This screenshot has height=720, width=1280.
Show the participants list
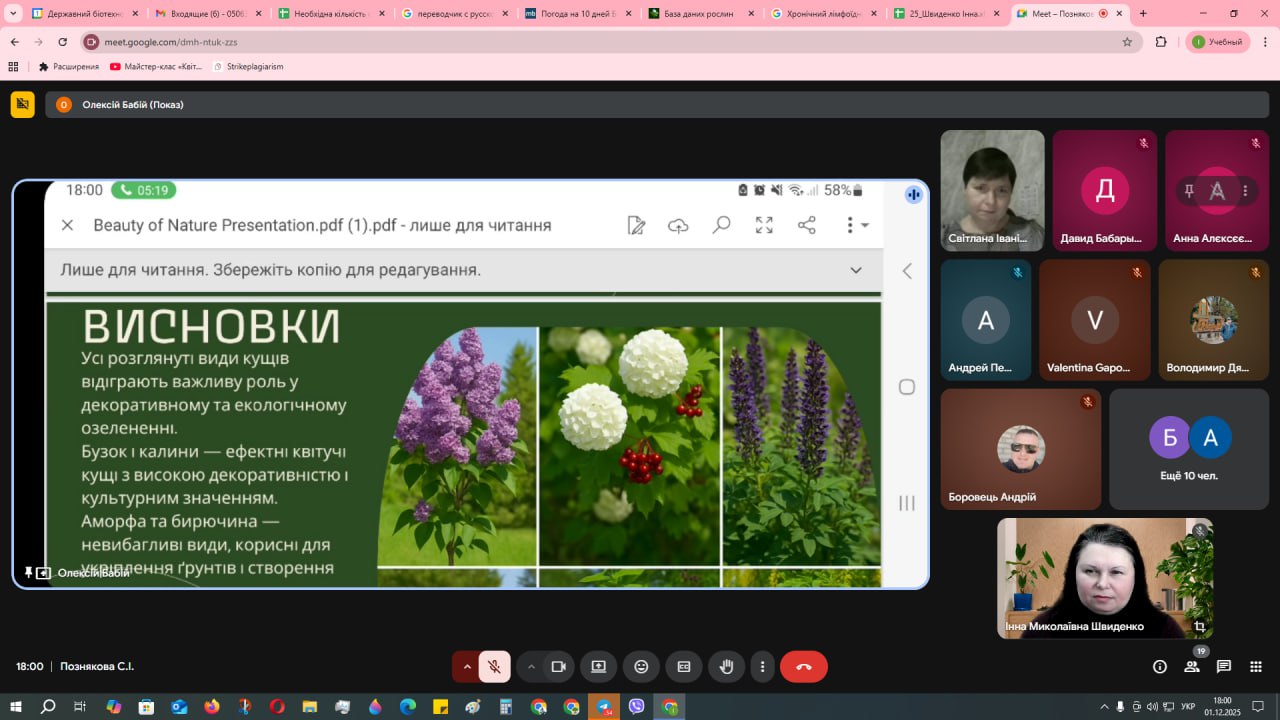[x=1192, y=666]
